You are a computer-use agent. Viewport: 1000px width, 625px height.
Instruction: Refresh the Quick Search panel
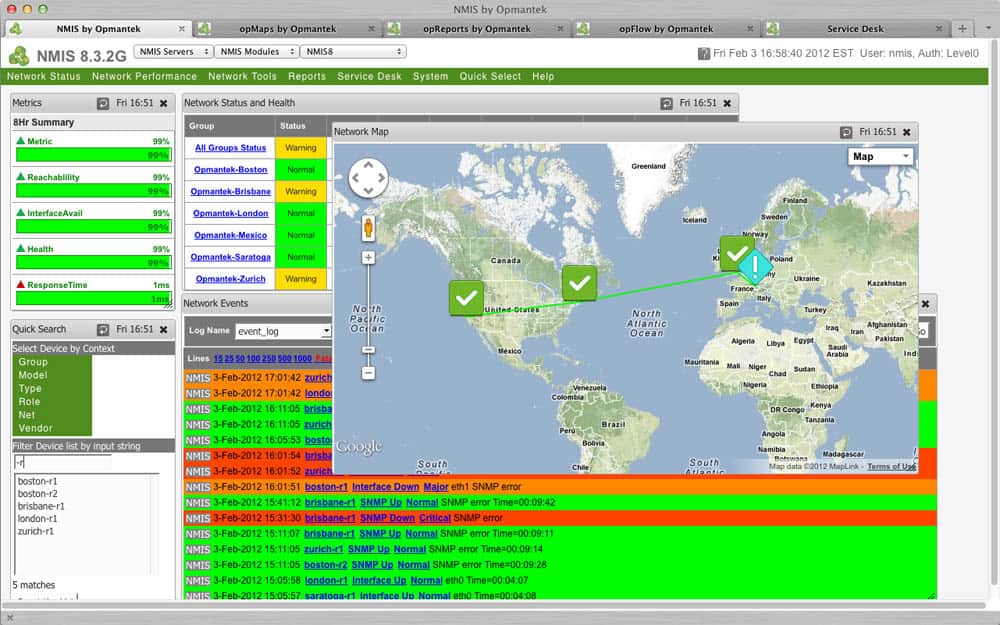[x=103, y=330]
